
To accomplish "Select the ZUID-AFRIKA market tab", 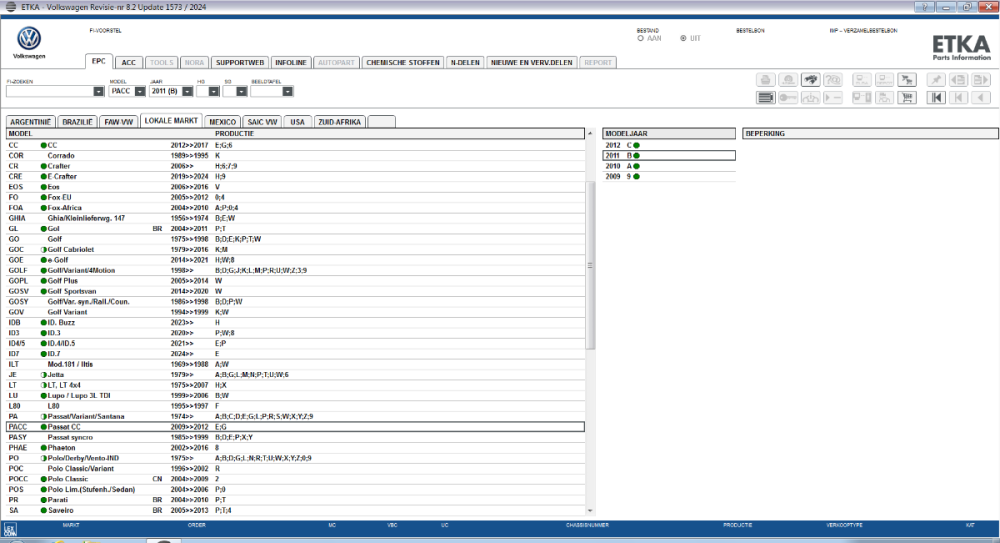I will pyautogui.click(x=339, y=122).
